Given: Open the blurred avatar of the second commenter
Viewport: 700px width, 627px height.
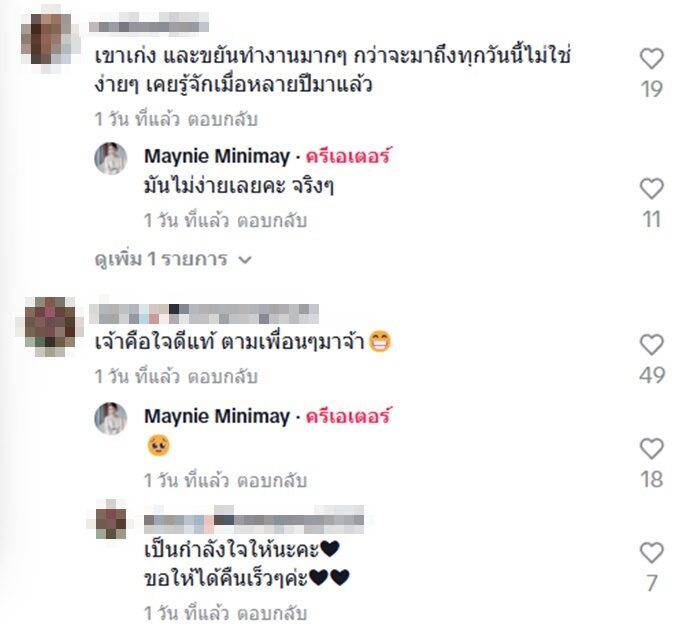Looking at the screenshot, I should 49,326.
